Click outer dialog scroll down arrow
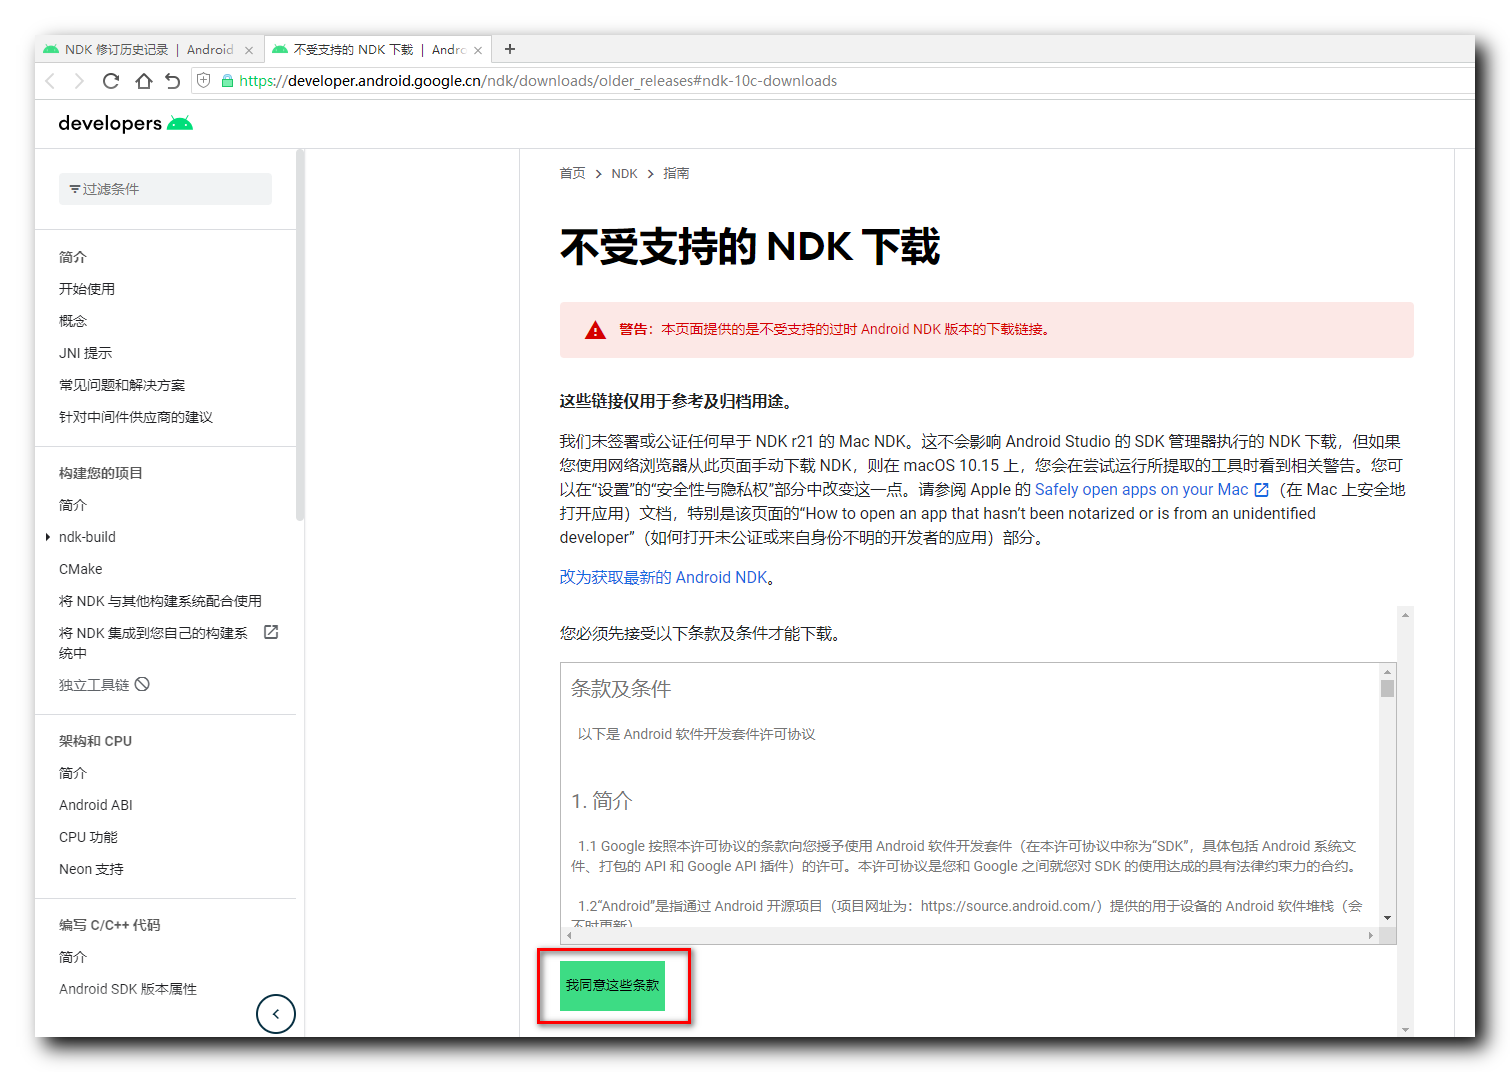Screen dimensions: 1510x1072 1405,1029
